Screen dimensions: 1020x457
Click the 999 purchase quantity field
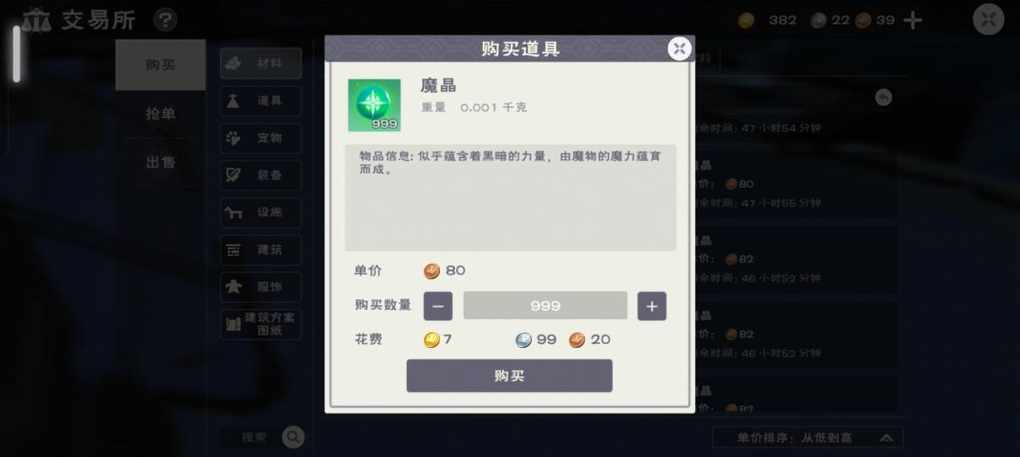pos(545,306)
